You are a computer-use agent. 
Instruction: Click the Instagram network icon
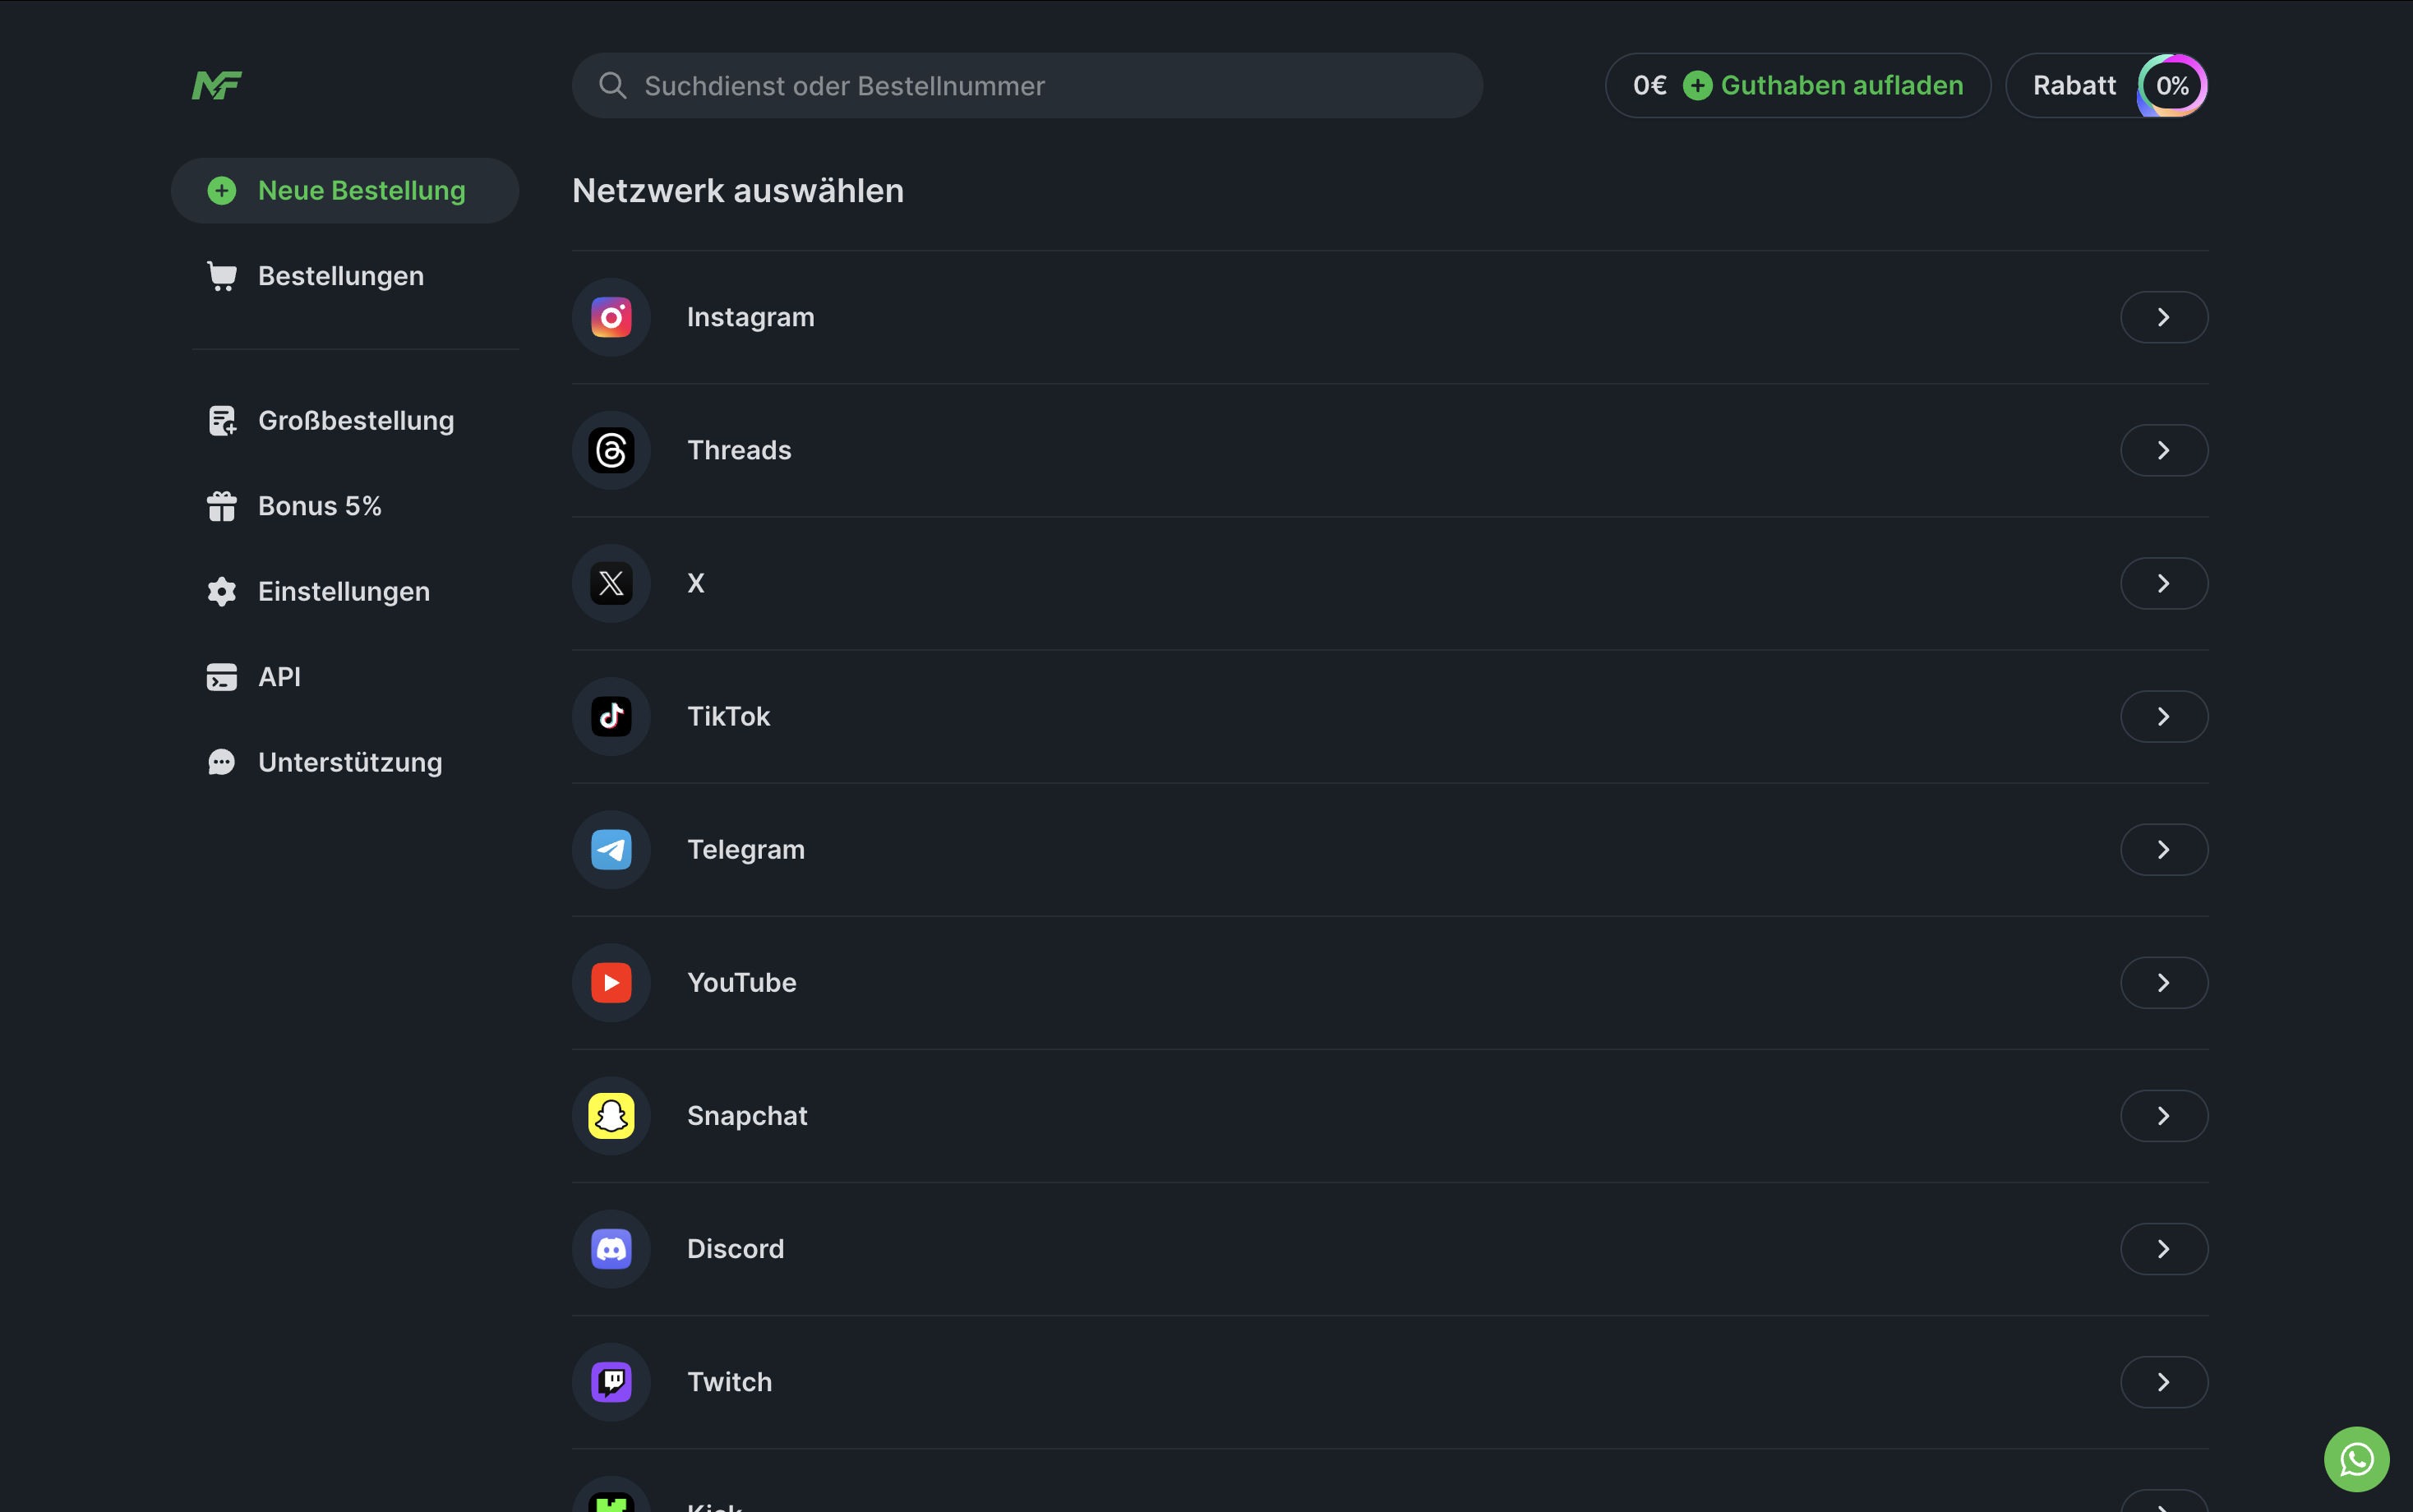(611, 317)
